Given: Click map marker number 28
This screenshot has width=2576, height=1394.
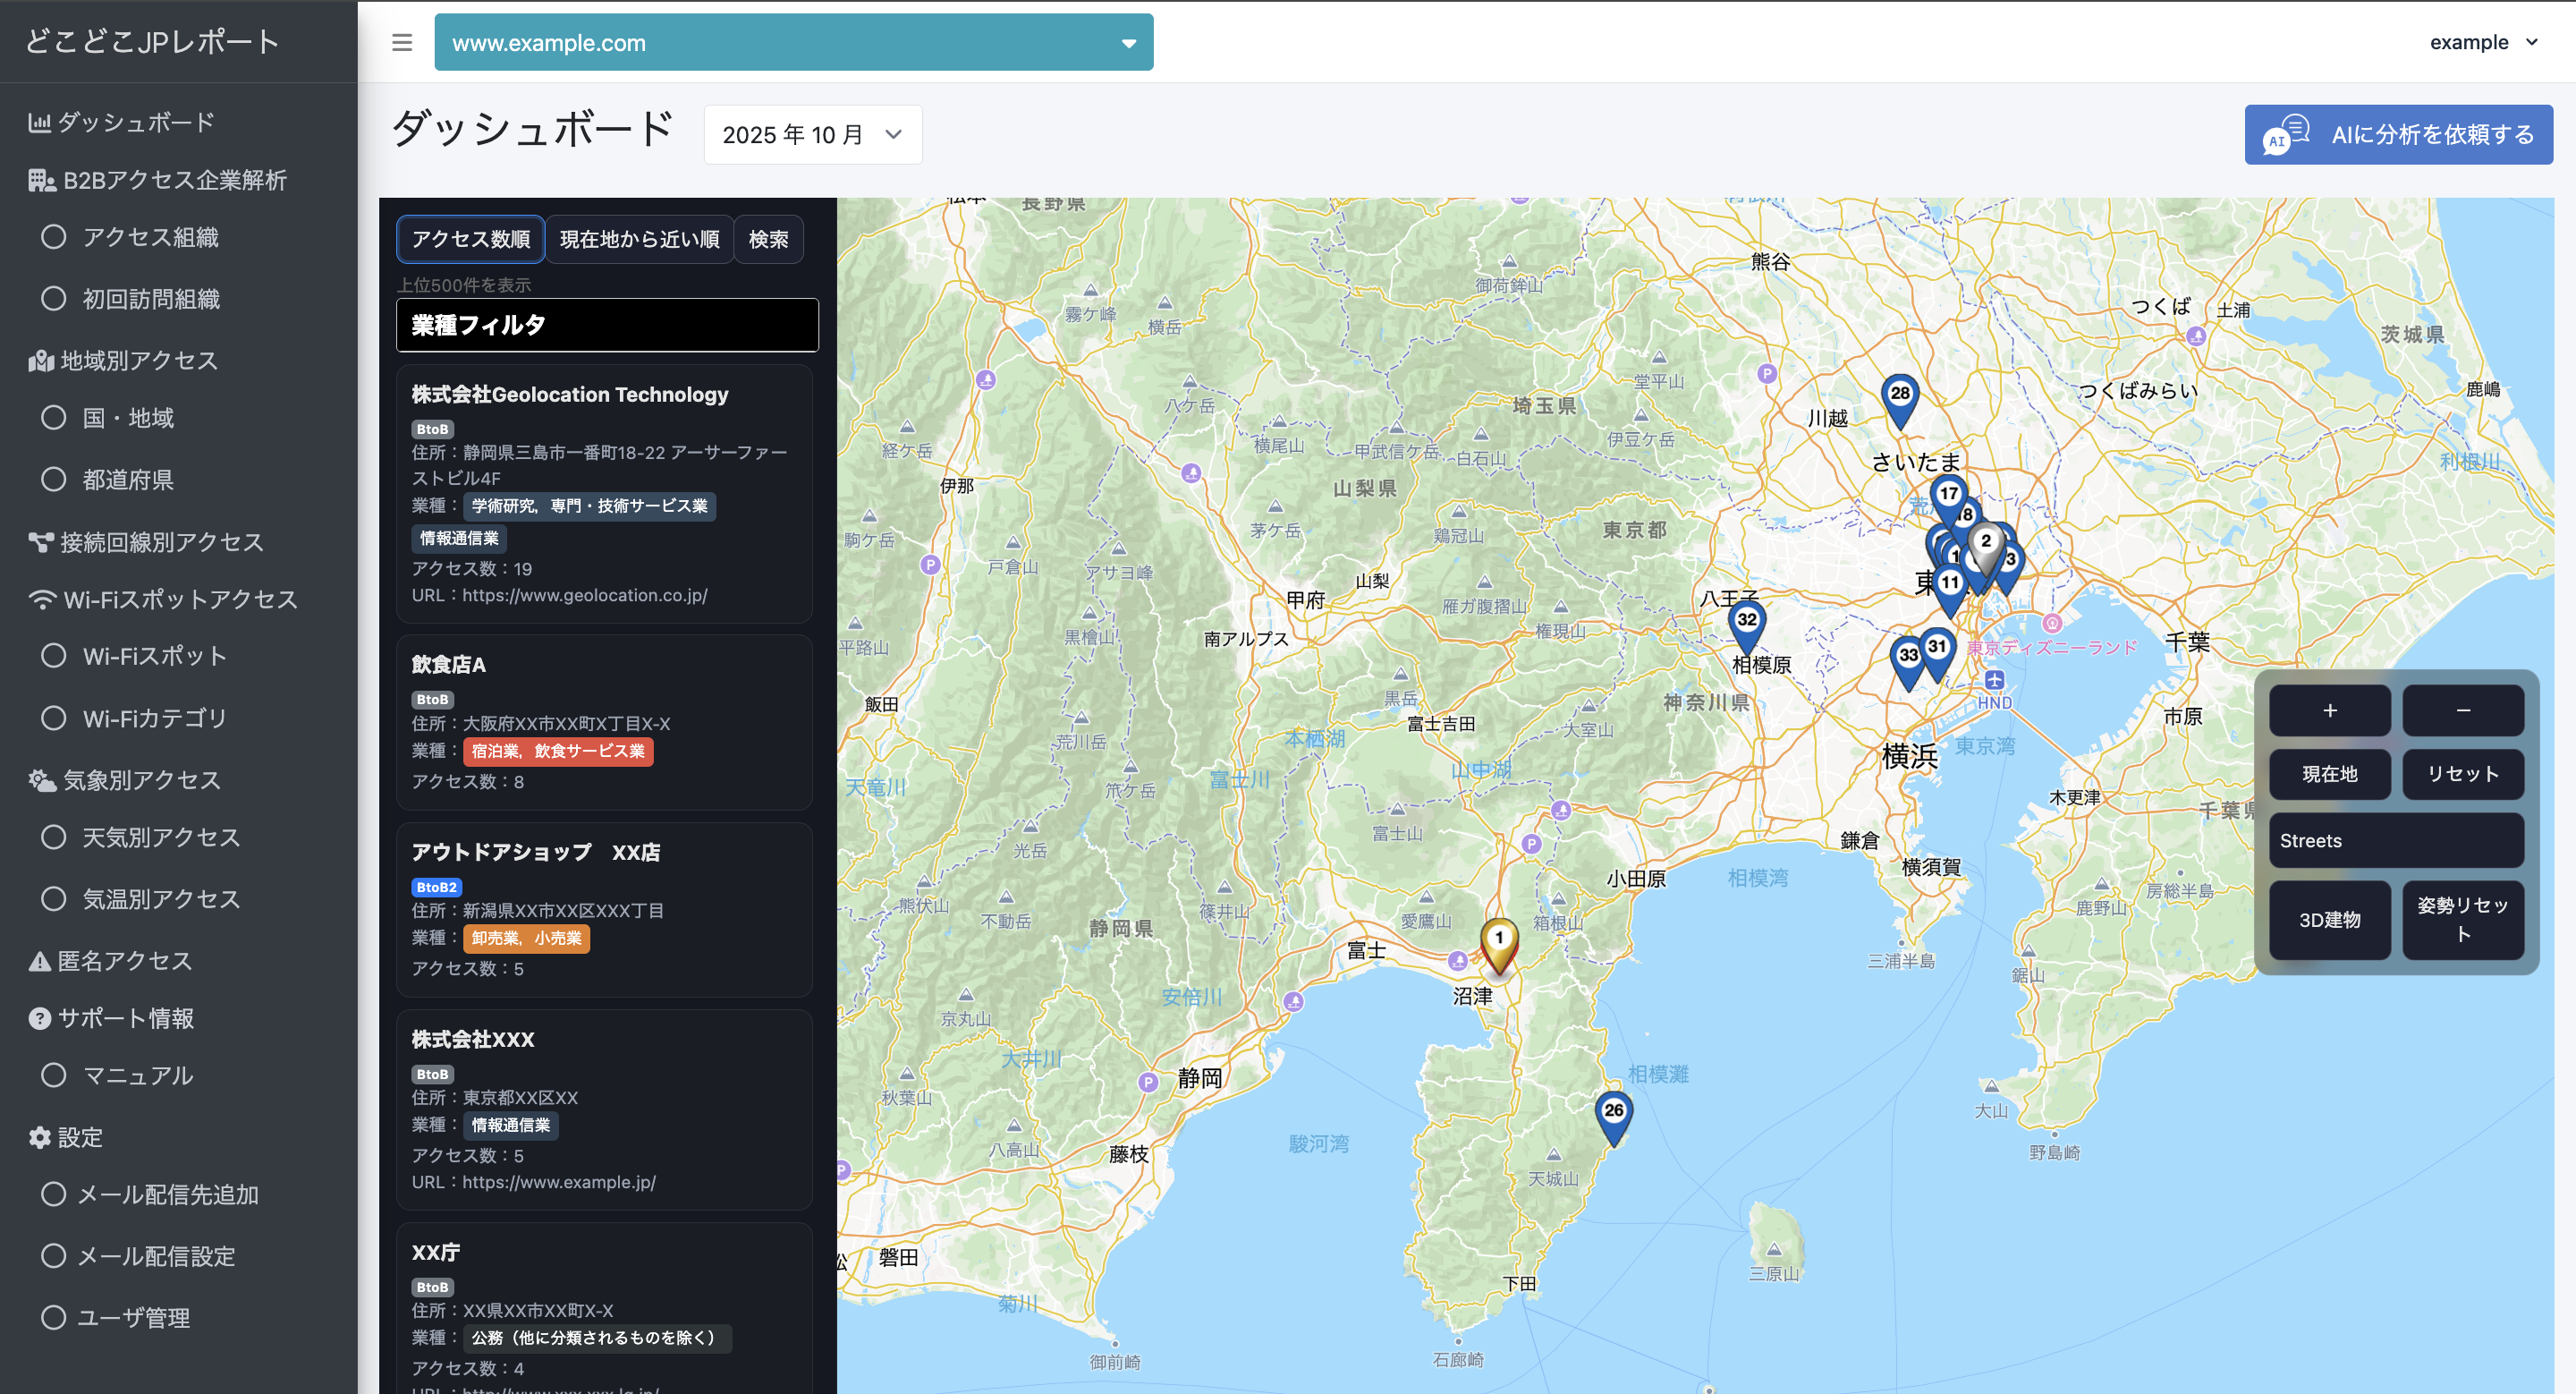Looking at the screenshot, I should coord(1899,396).
